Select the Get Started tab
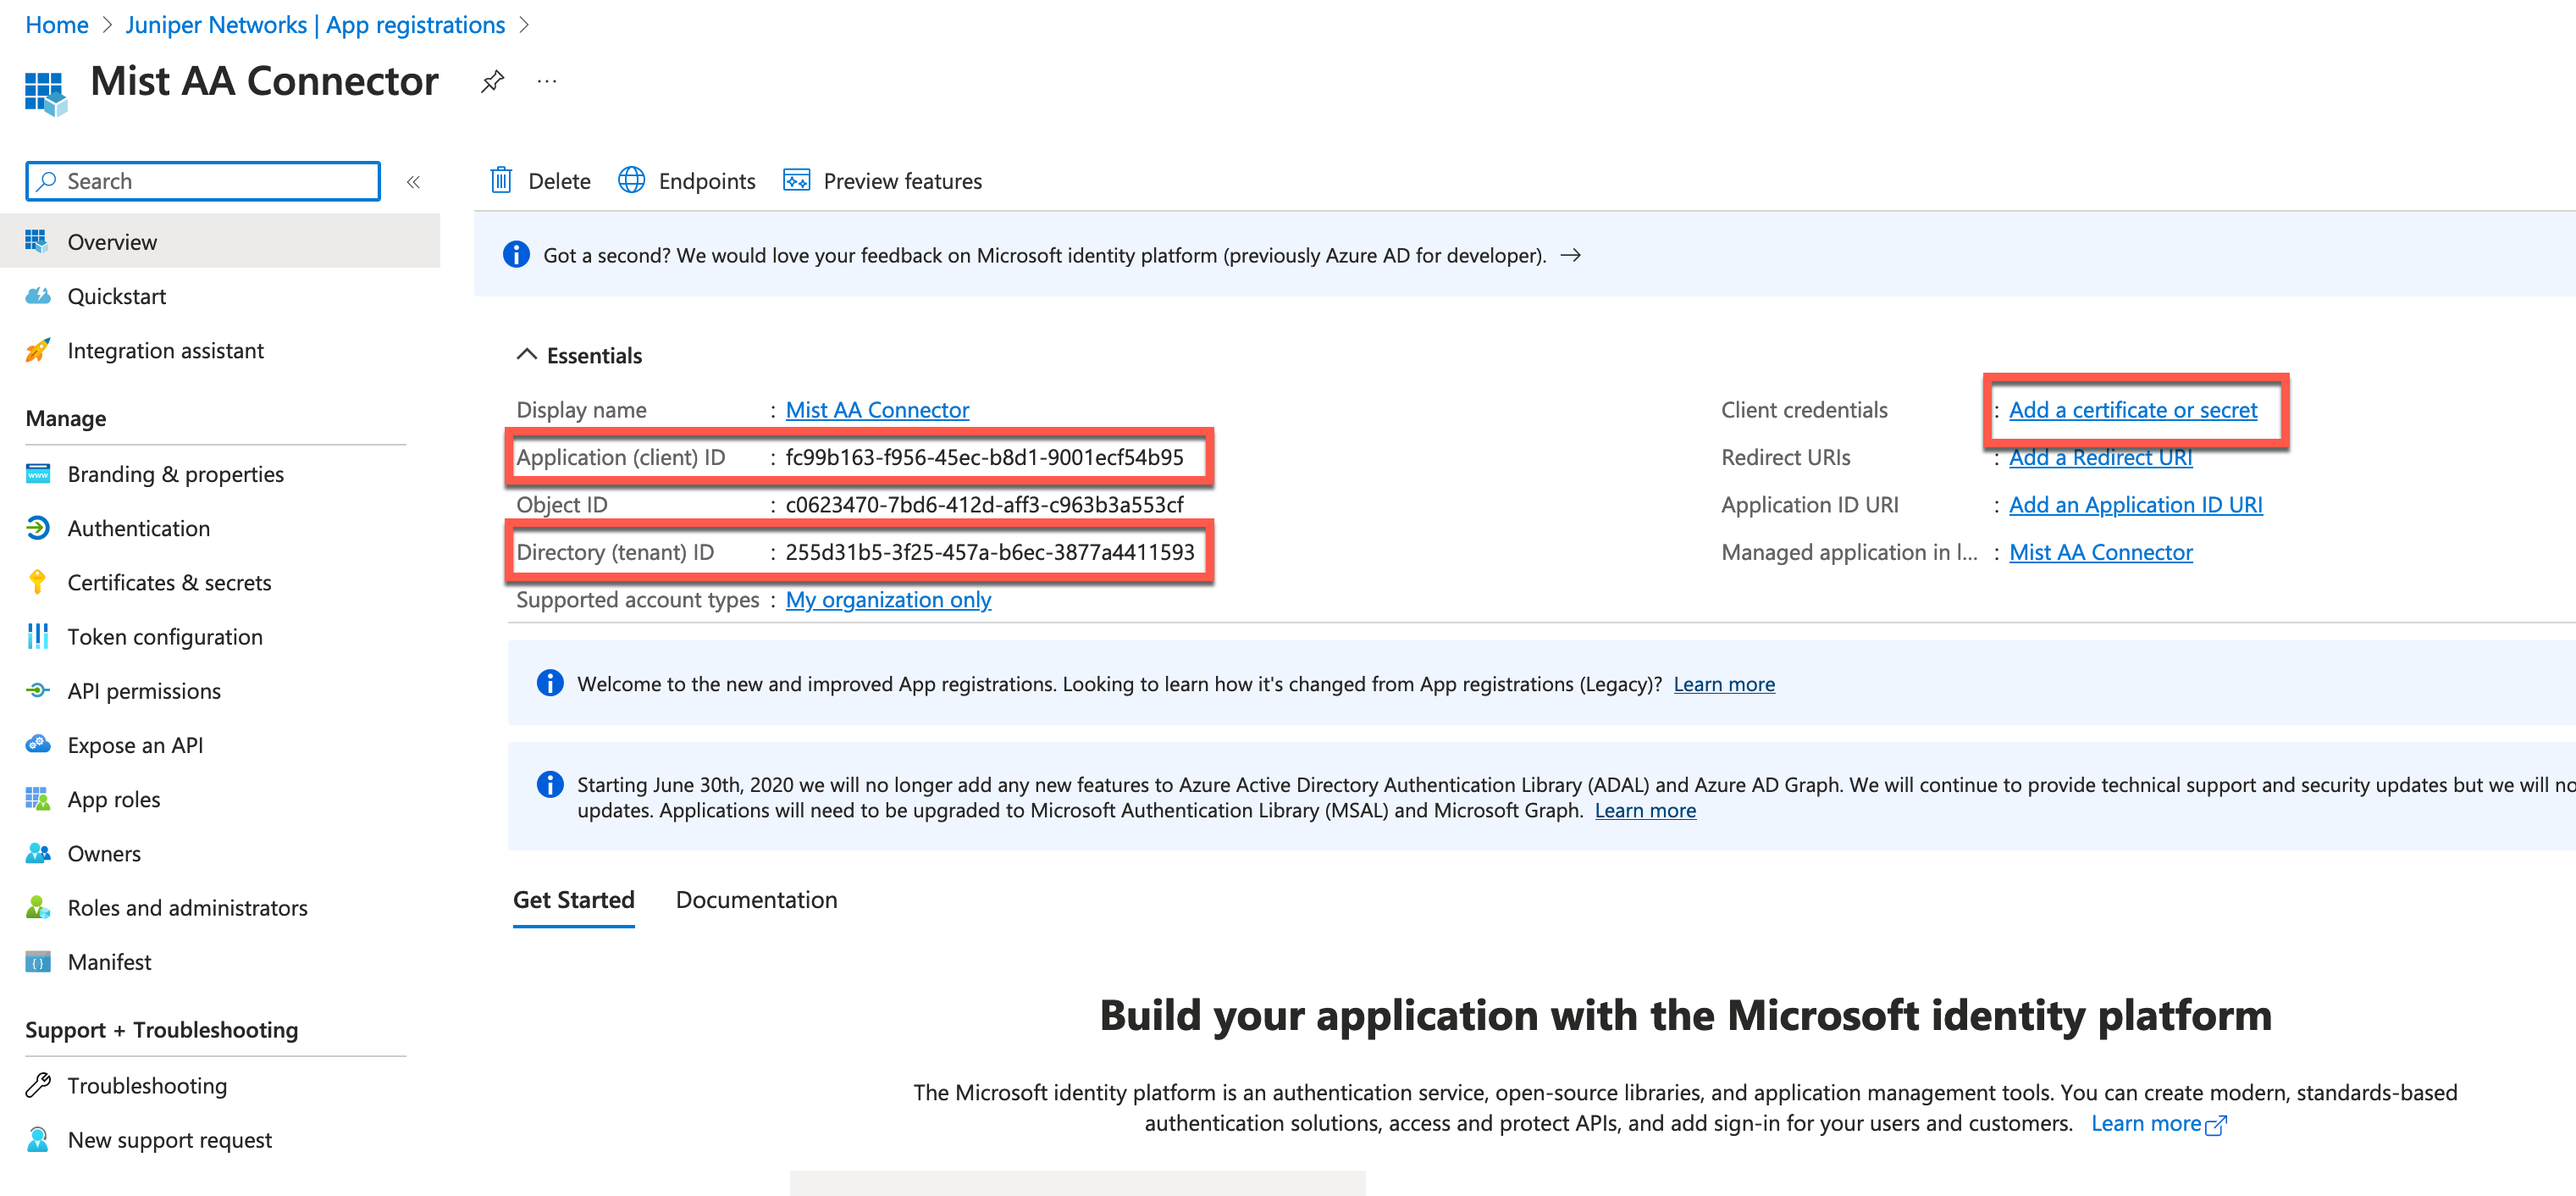 click(x=573, y=899)
